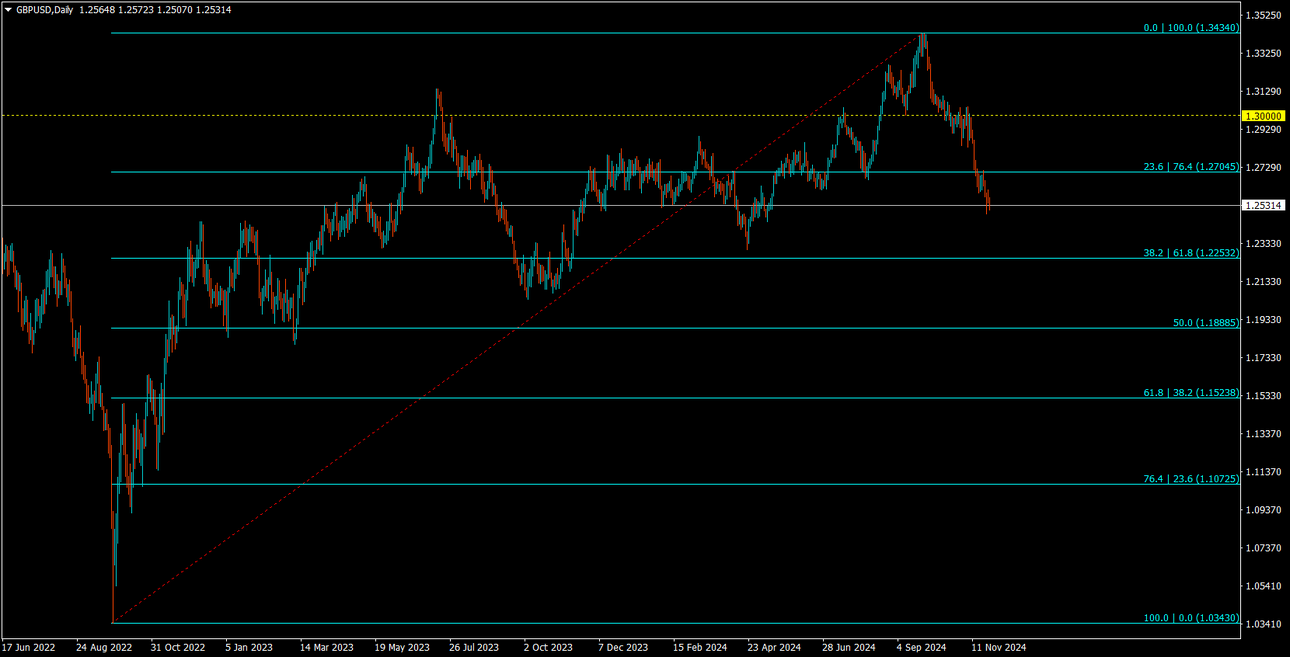The width and height of the screenshot is (1290, 657).
Task: Open the triangle menu beside GBPUSD,Daily
Action: point(8,9)
